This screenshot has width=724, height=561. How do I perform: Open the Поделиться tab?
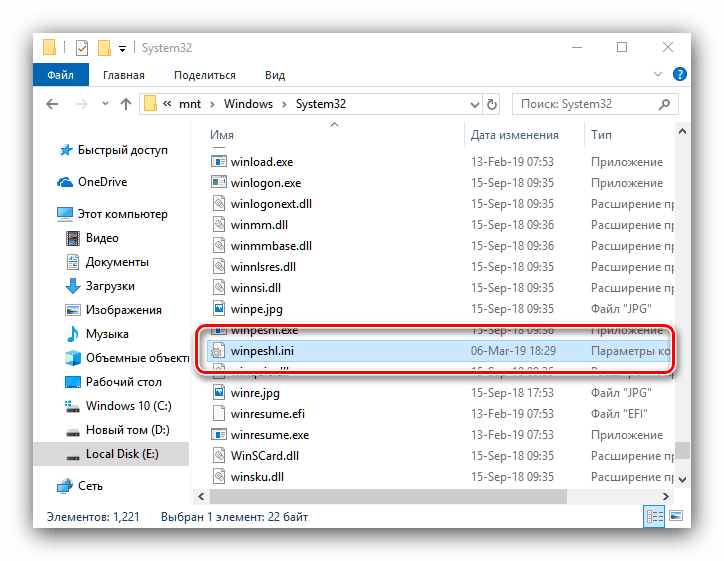[205, 75]
